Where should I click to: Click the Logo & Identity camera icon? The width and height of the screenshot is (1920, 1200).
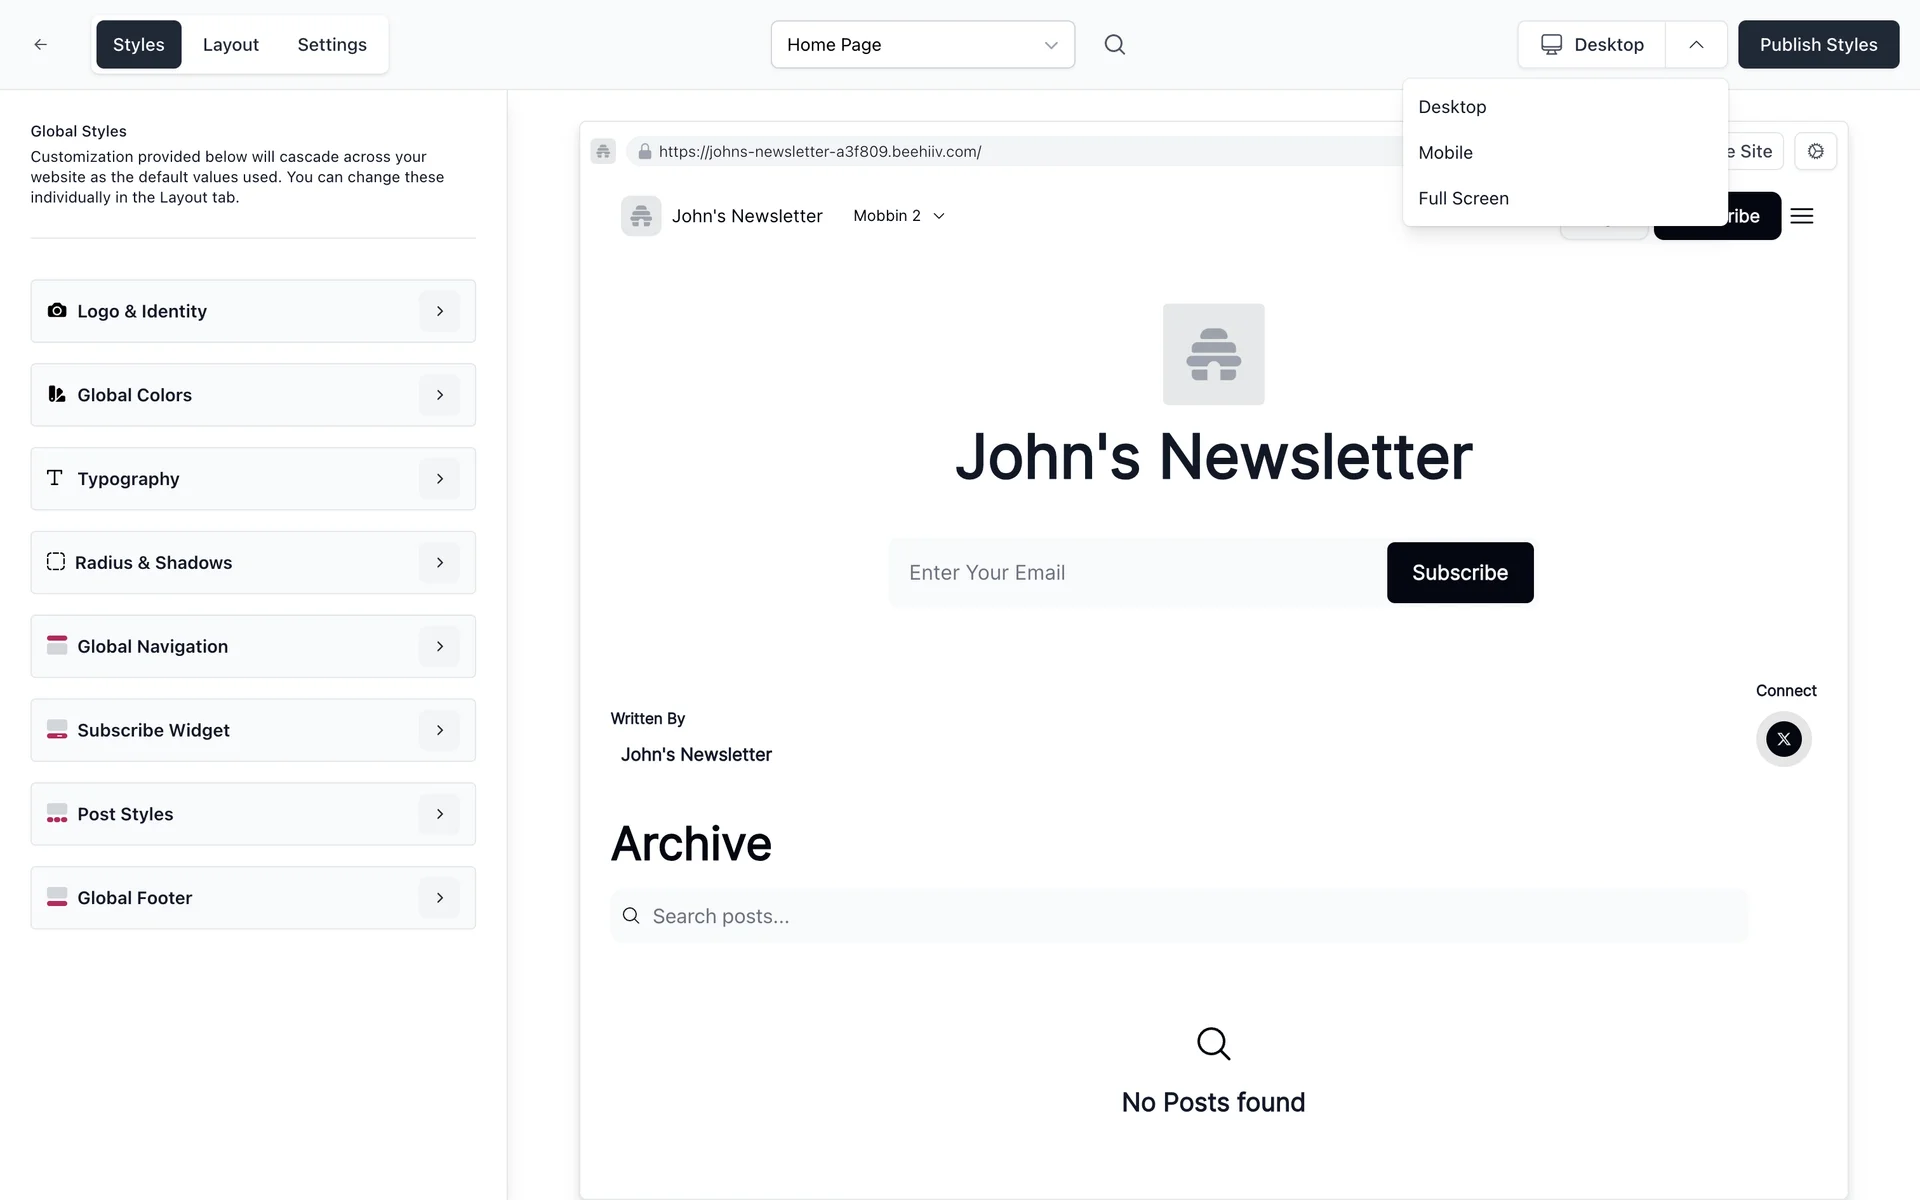tap(57, 311)
